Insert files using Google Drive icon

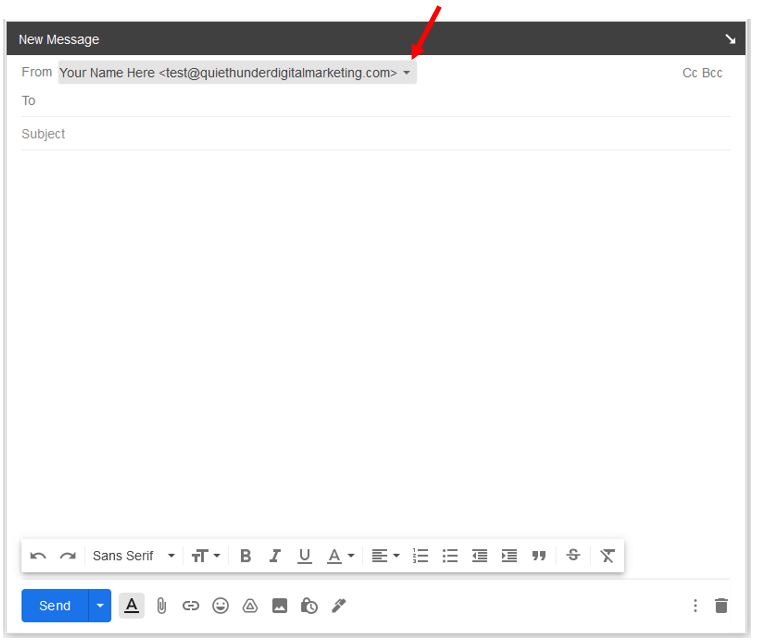coord(250,606)
